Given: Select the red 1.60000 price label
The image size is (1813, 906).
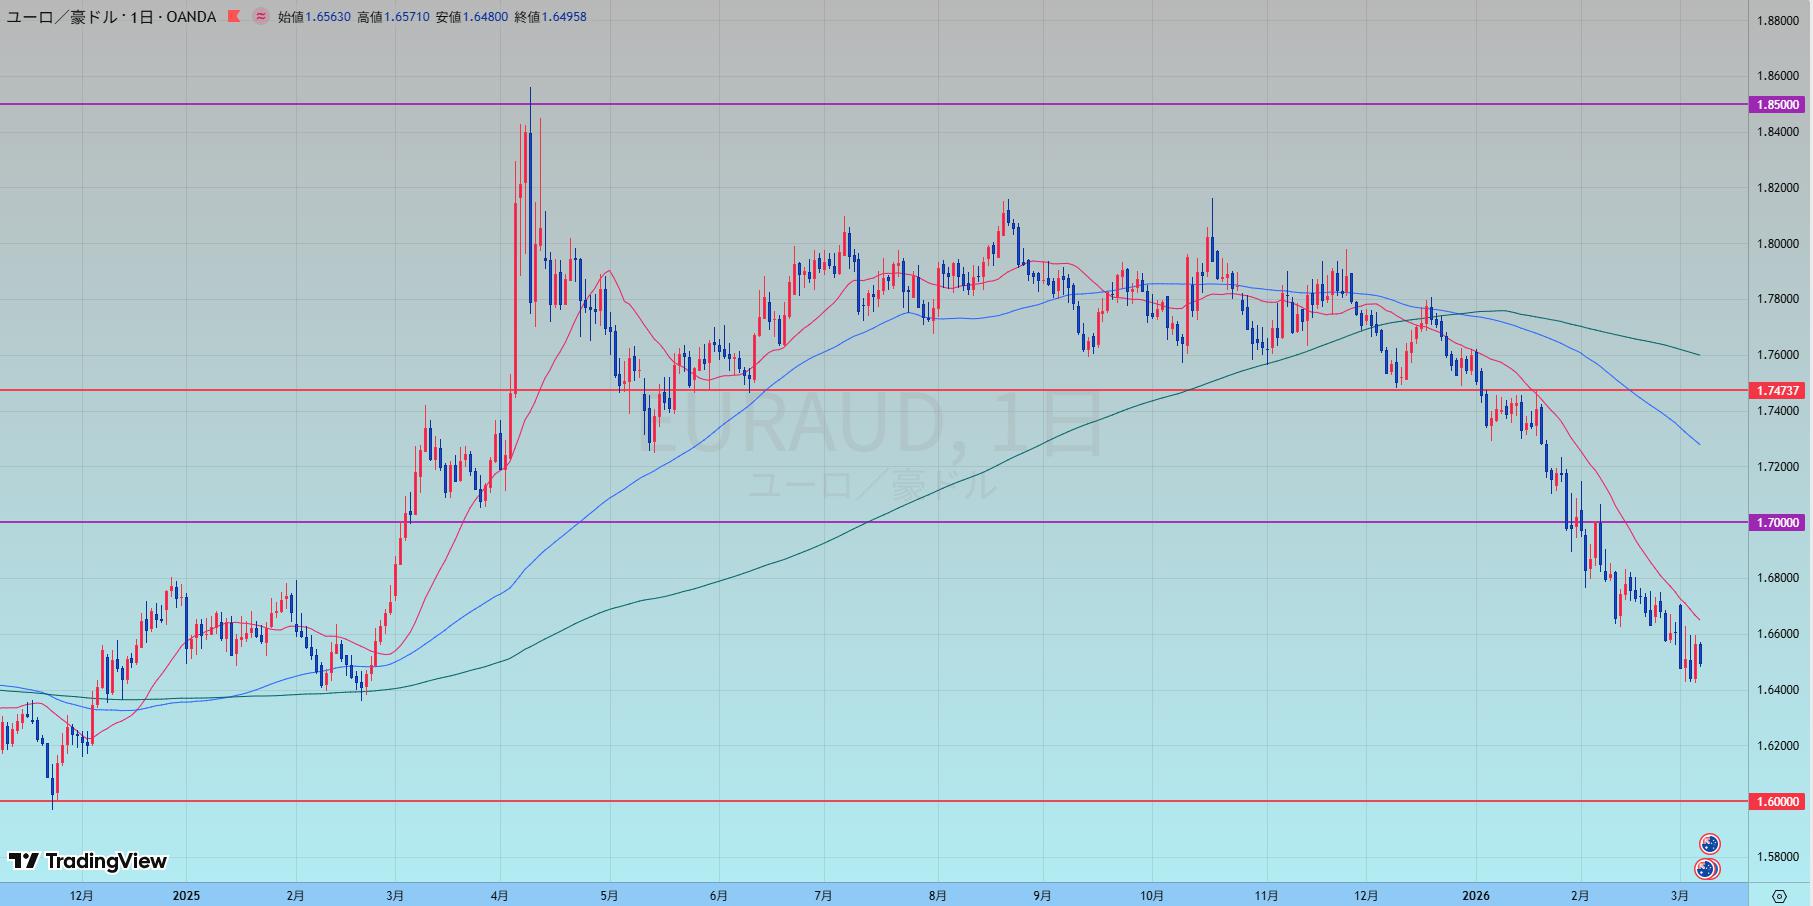Looking at the screenshot, I should coord(1778,801).
